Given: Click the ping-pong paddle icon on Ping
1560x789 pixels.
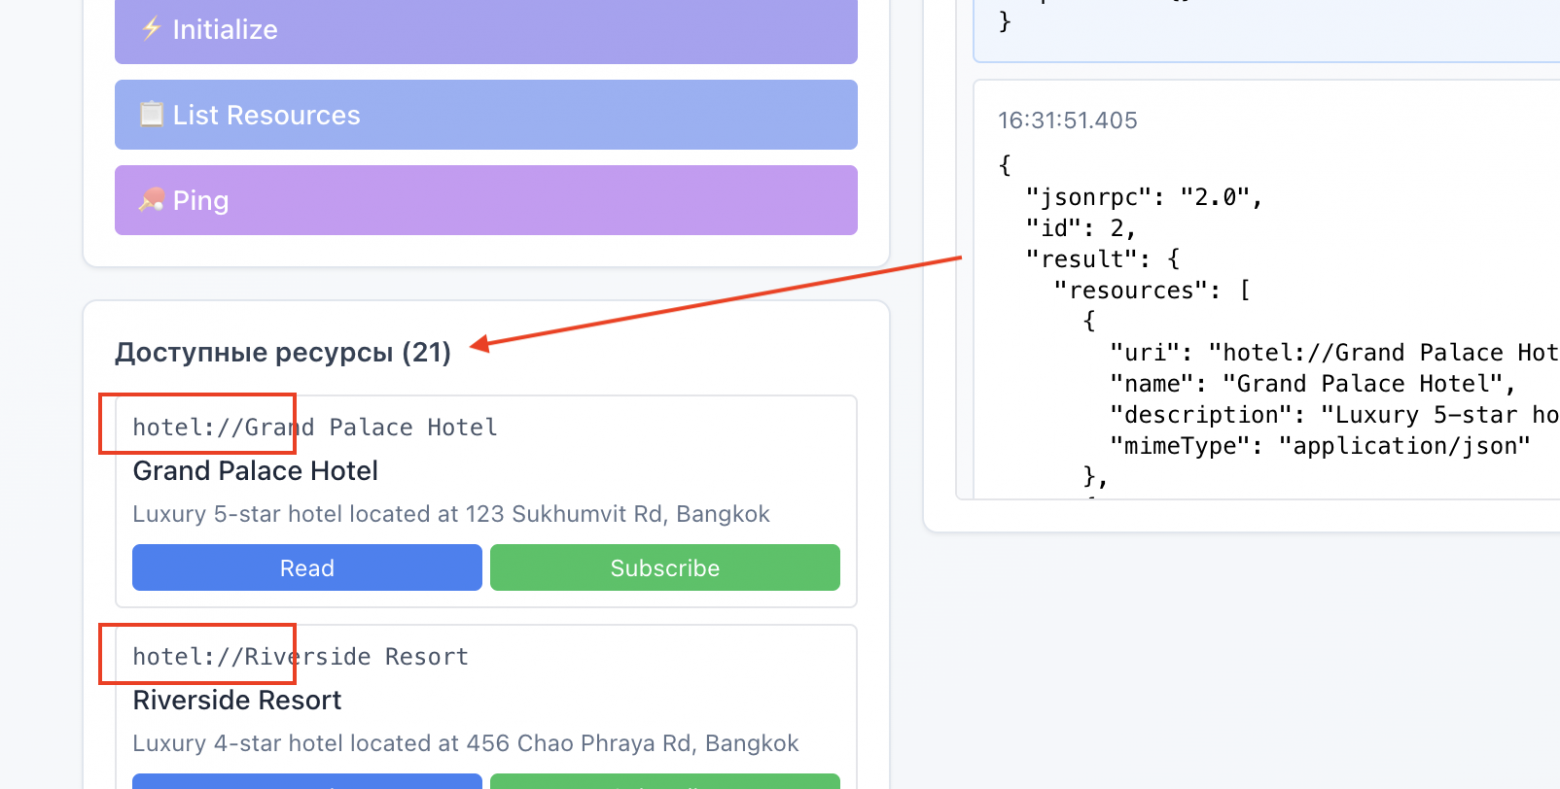Looking at the screenshot, I should pyautogui.click(x=151, y=201).
